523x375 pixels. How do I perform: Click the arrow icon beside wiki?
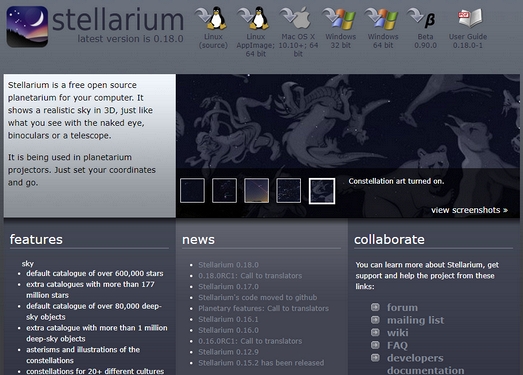coord(375,332)
